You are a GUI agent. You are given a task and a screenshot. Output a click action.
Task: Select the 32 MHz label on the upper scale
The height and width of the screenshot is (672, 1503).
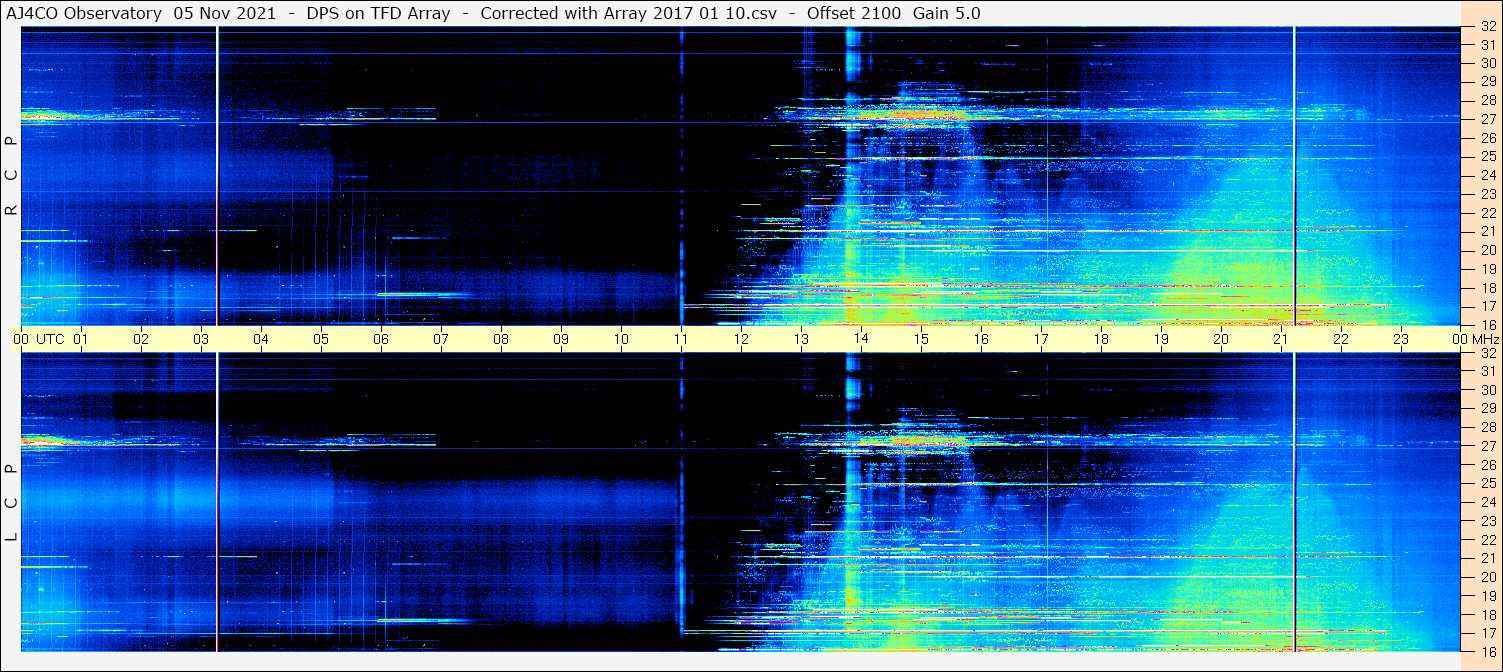pos(1487,28)
